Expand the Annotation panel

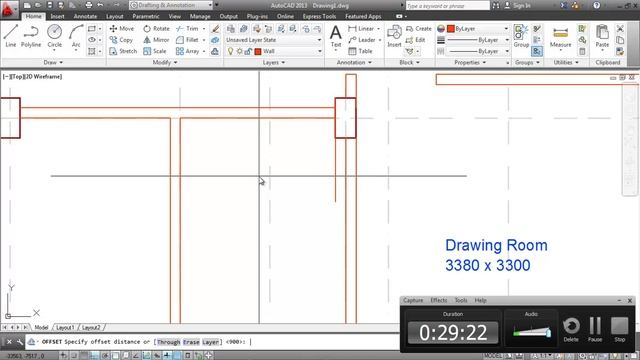point(354,62)
